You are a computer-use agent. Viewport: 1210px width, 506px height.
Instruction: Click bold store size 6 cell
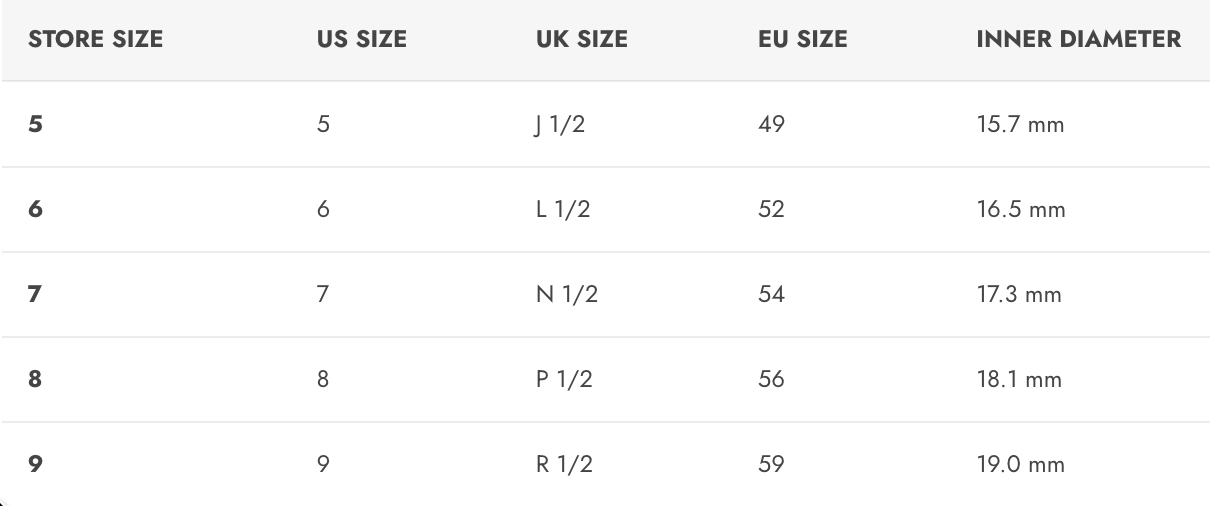pos(36,210)
